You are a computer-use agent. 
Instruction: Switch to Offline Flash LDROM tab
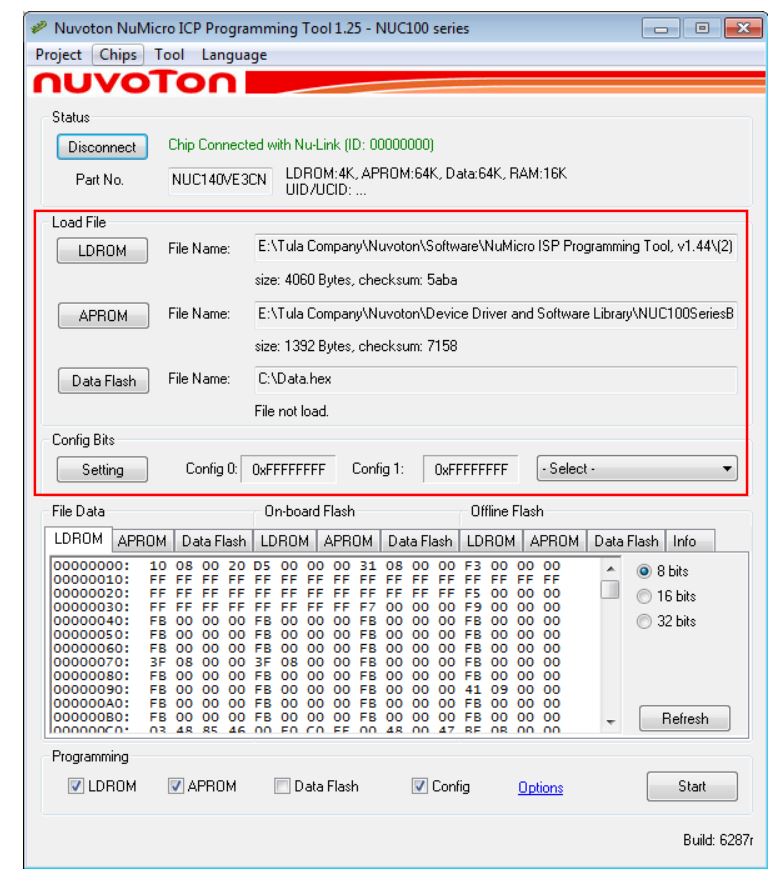pos(491,541)
